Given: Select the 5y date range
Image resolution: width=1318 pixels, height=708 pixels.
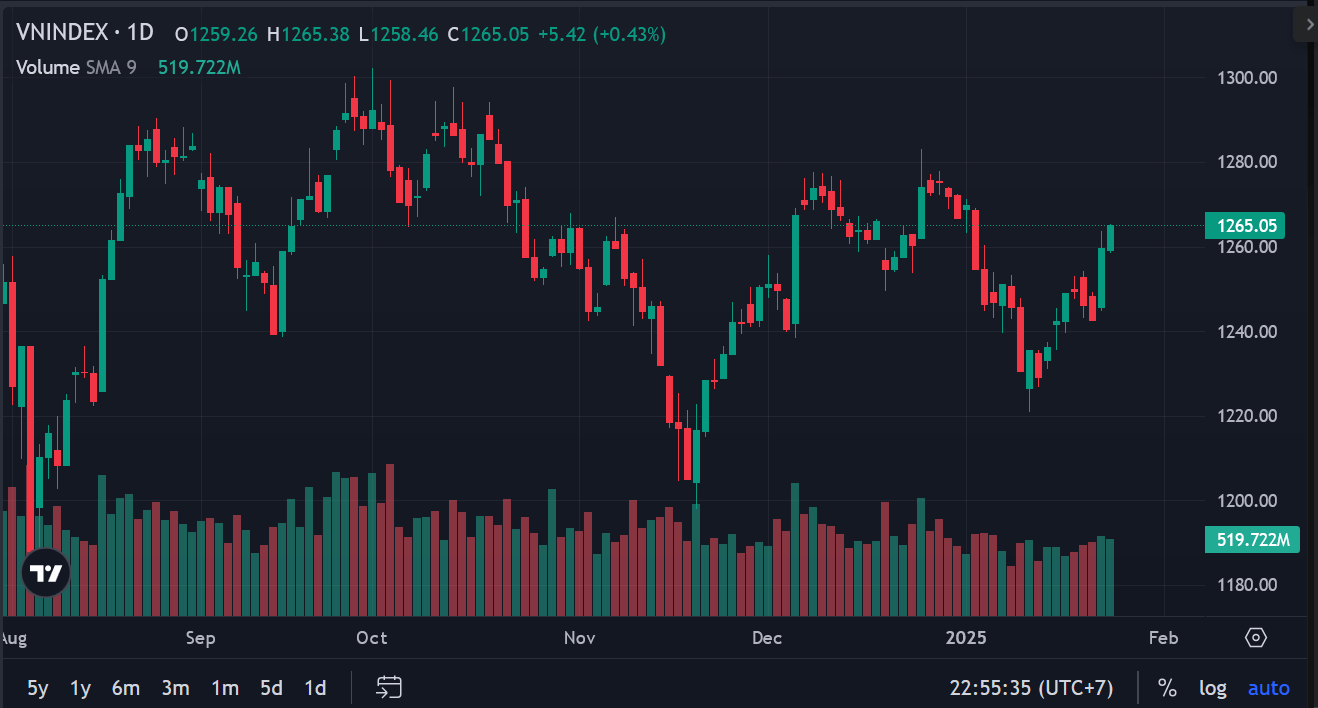Looking at the screenshot, I should pyautogui.click(x=37, y=688).
